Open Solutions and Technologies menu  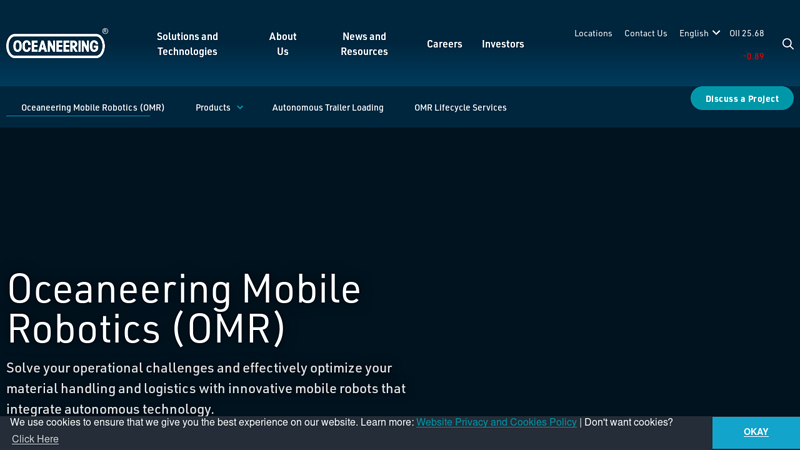[187, 44]
